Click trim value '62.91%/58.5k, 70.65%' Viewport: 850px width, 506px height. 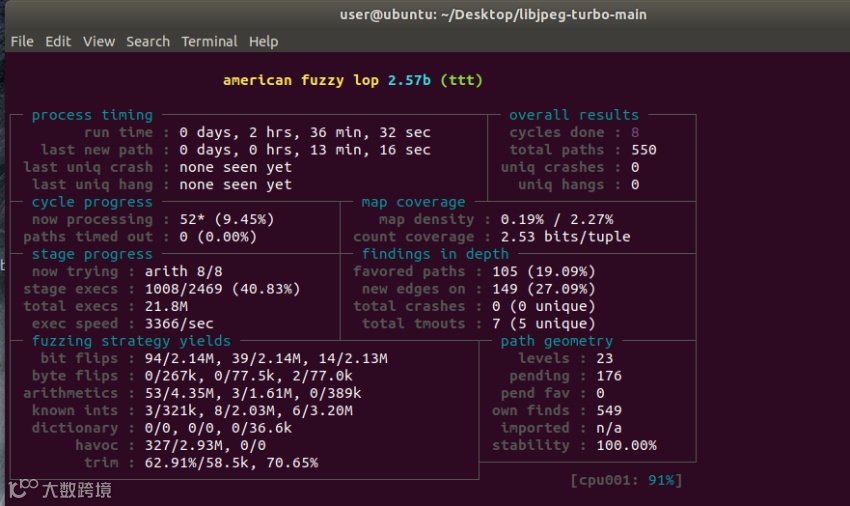(231, 463)
